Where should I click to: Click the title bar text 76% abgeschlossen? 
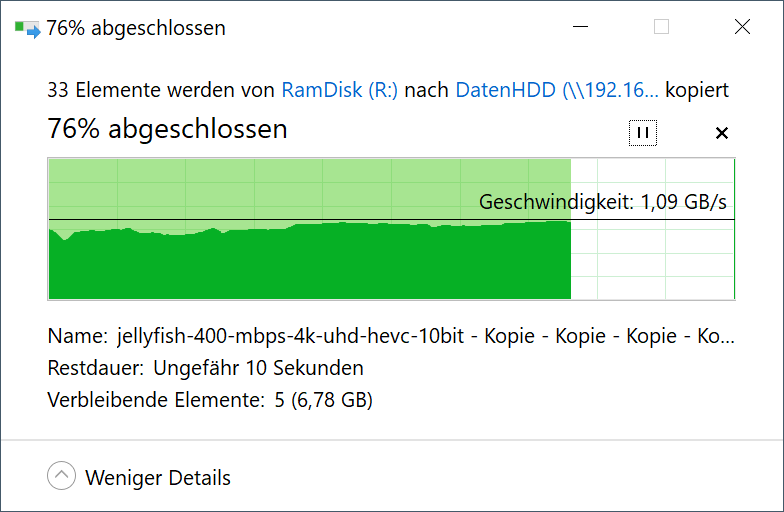[x=136, y=28]
